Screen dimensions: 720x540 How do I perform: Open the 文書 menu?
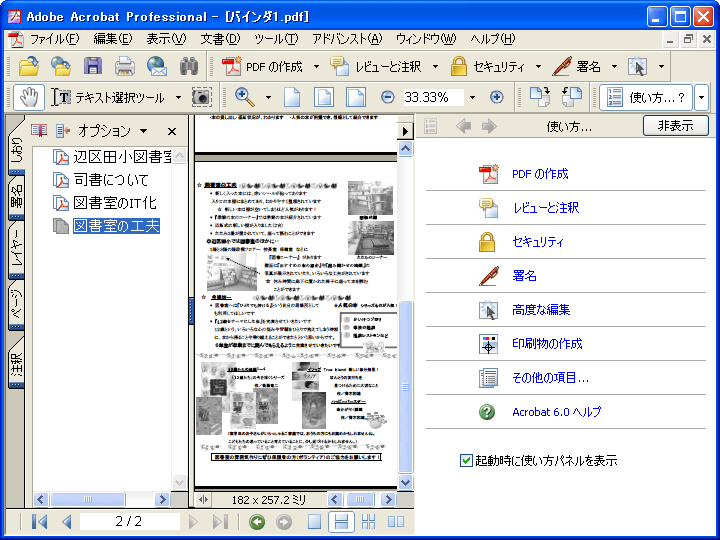pos(220,39)
